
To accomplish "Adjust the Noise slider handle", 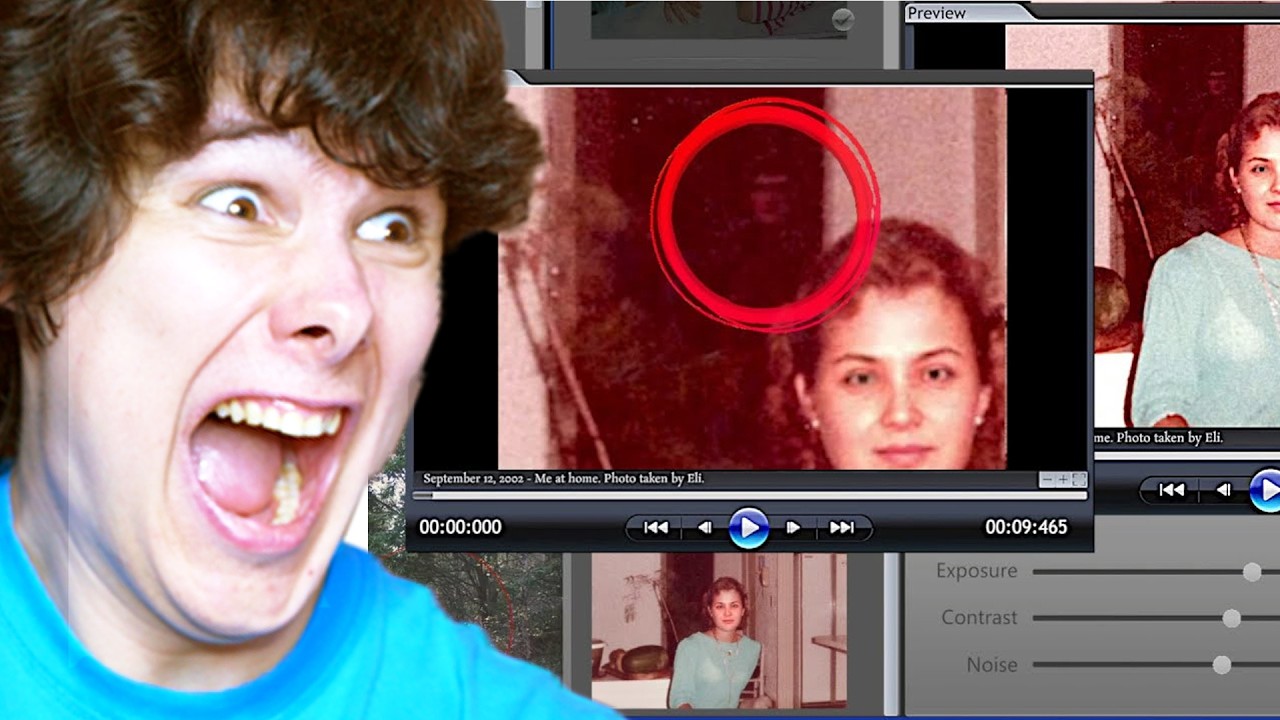I will click(x=1221, y=665).
